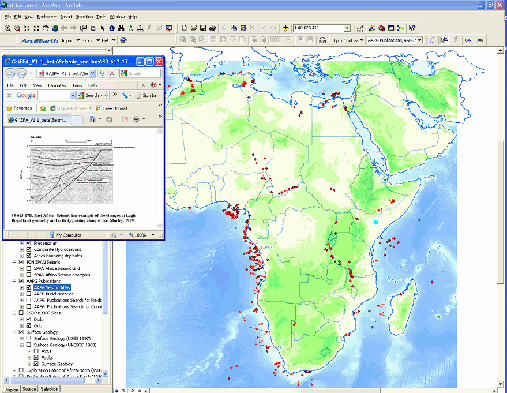Print the map using the printer icon
The image size is (507, 393).
(x=213, y=29)
